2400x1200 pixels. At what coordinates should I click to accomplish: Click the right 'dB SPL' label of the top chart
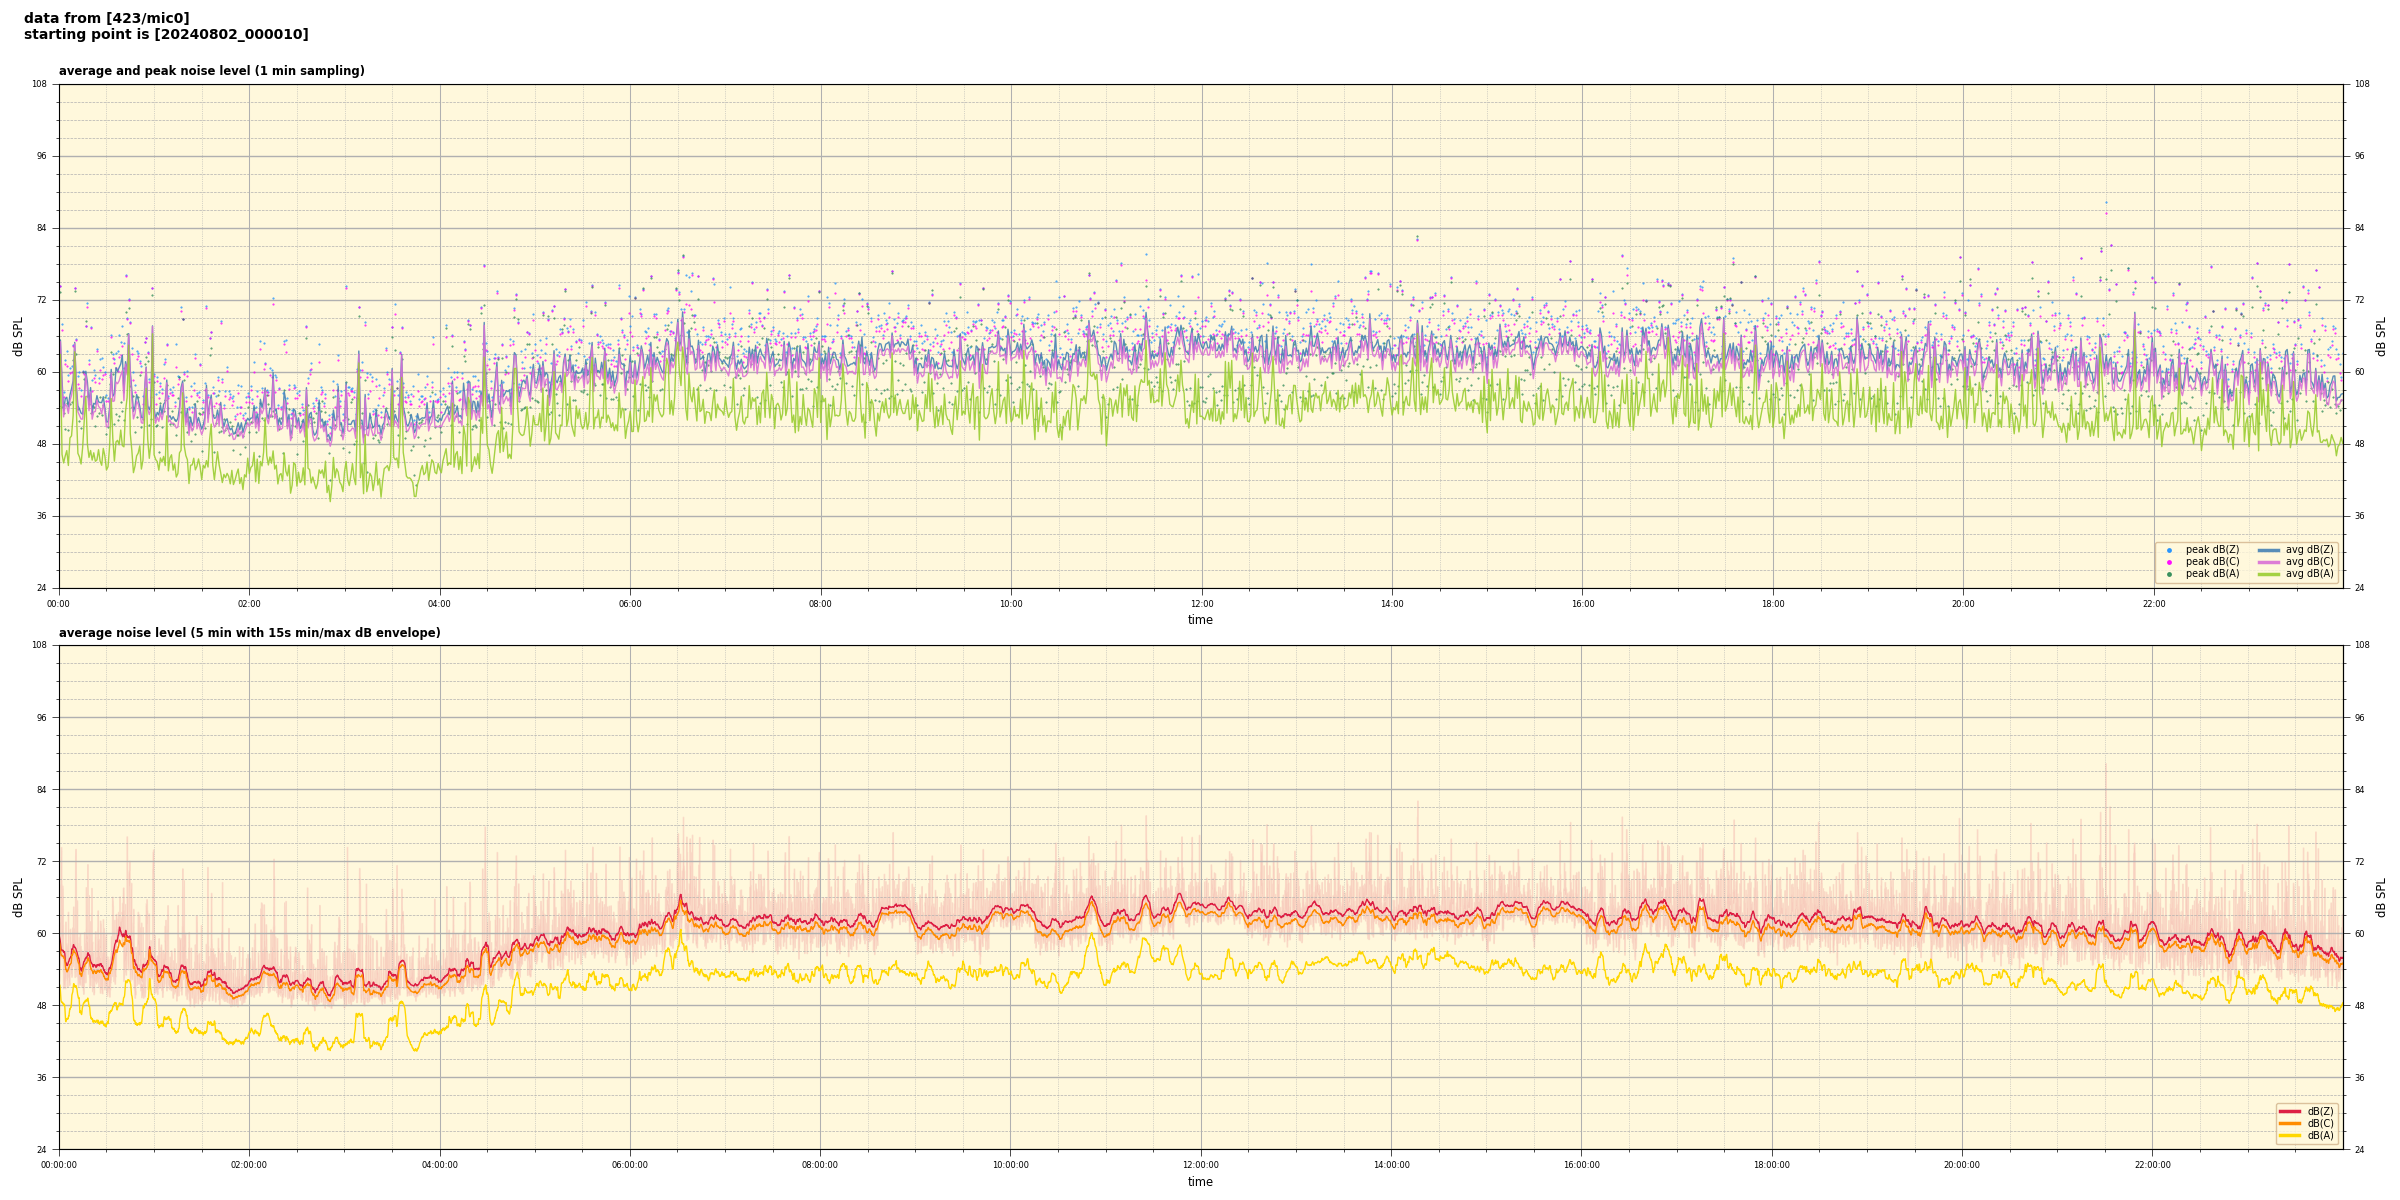coord(2381,336)
